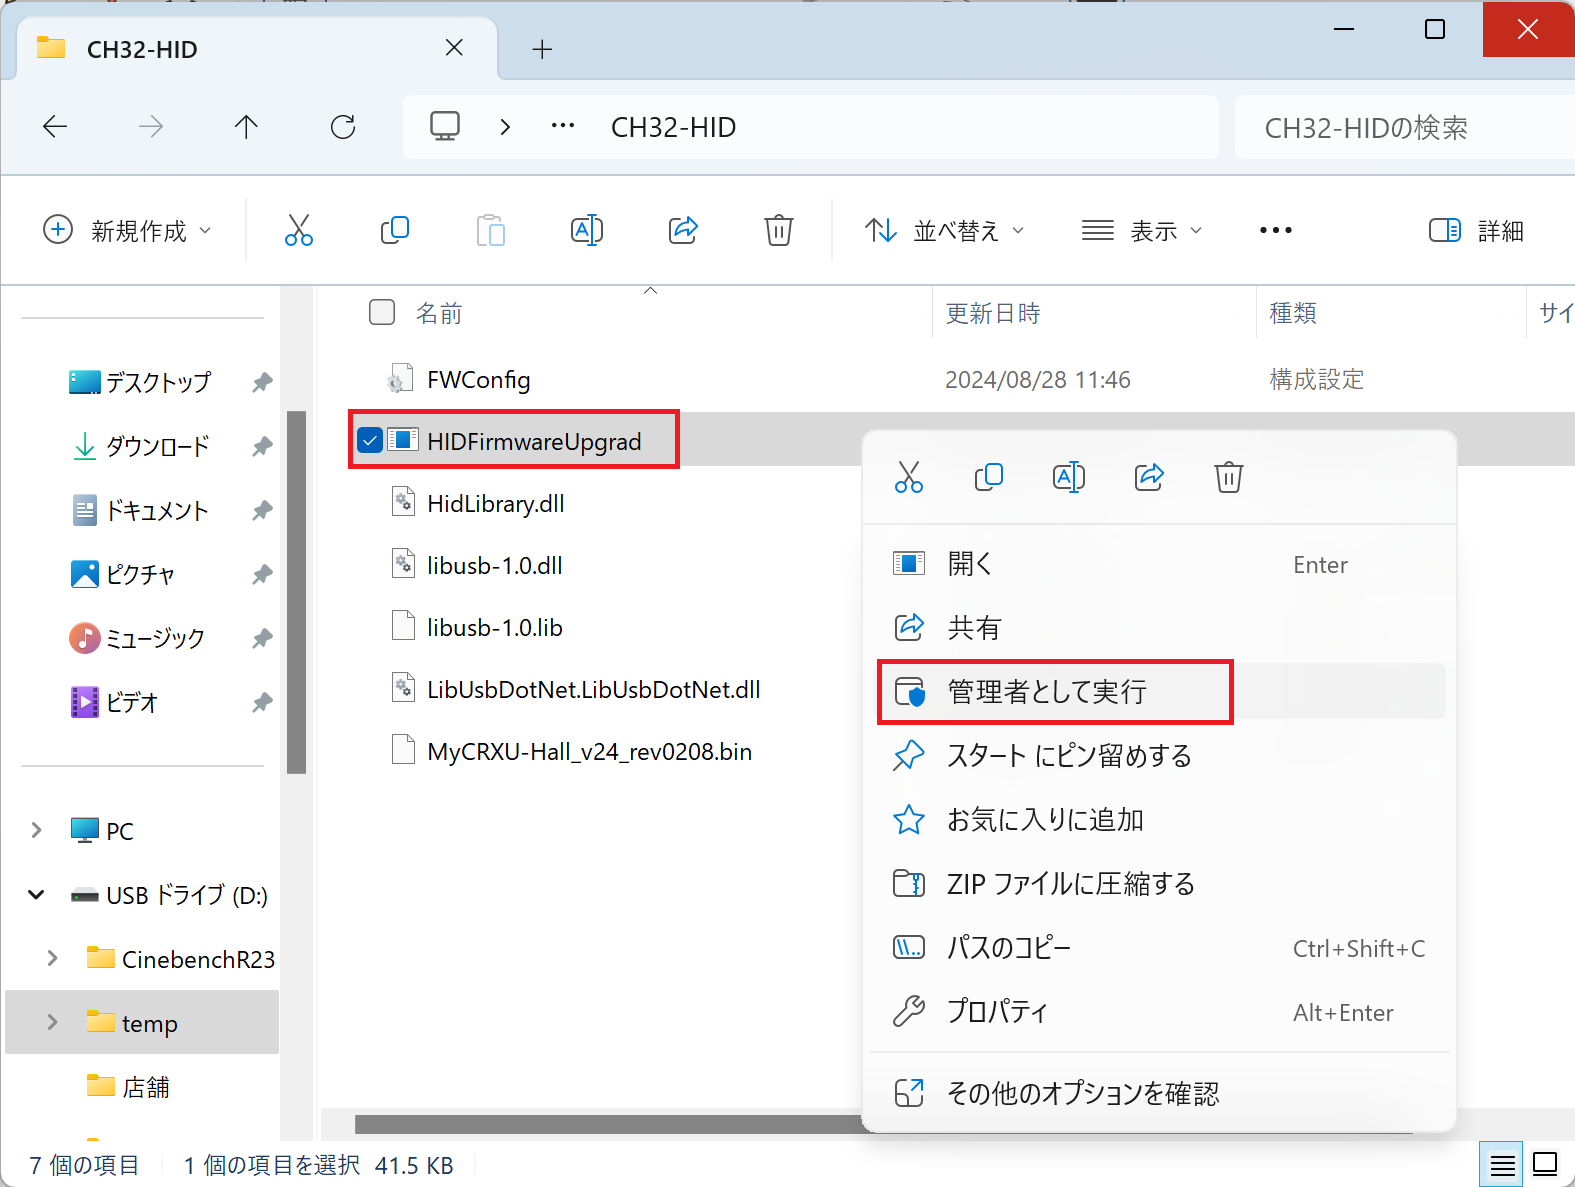Select プロパティ in the context menu
1575x1187 pixels.
pyautogui.click(x=997, y=1012)
